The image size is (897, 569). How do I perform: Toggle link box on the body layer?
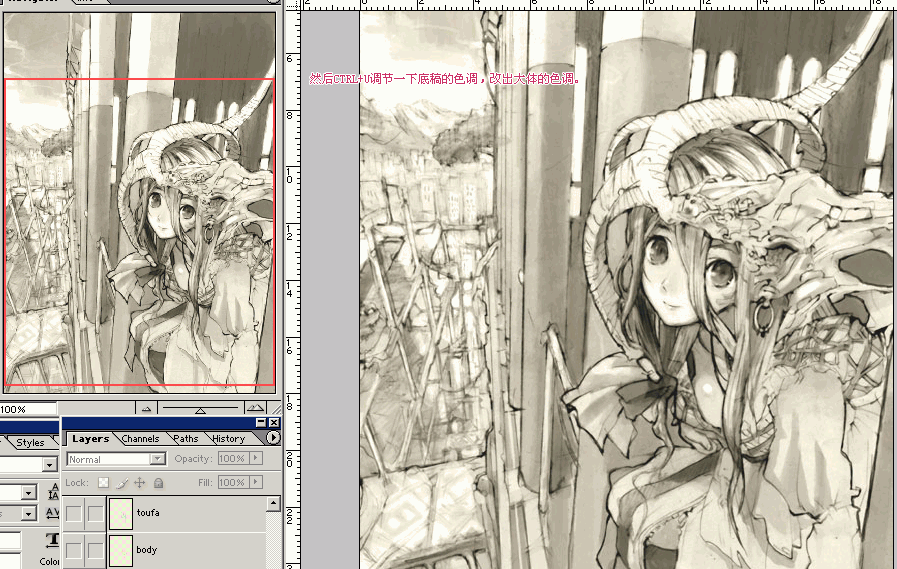point(96,551)
